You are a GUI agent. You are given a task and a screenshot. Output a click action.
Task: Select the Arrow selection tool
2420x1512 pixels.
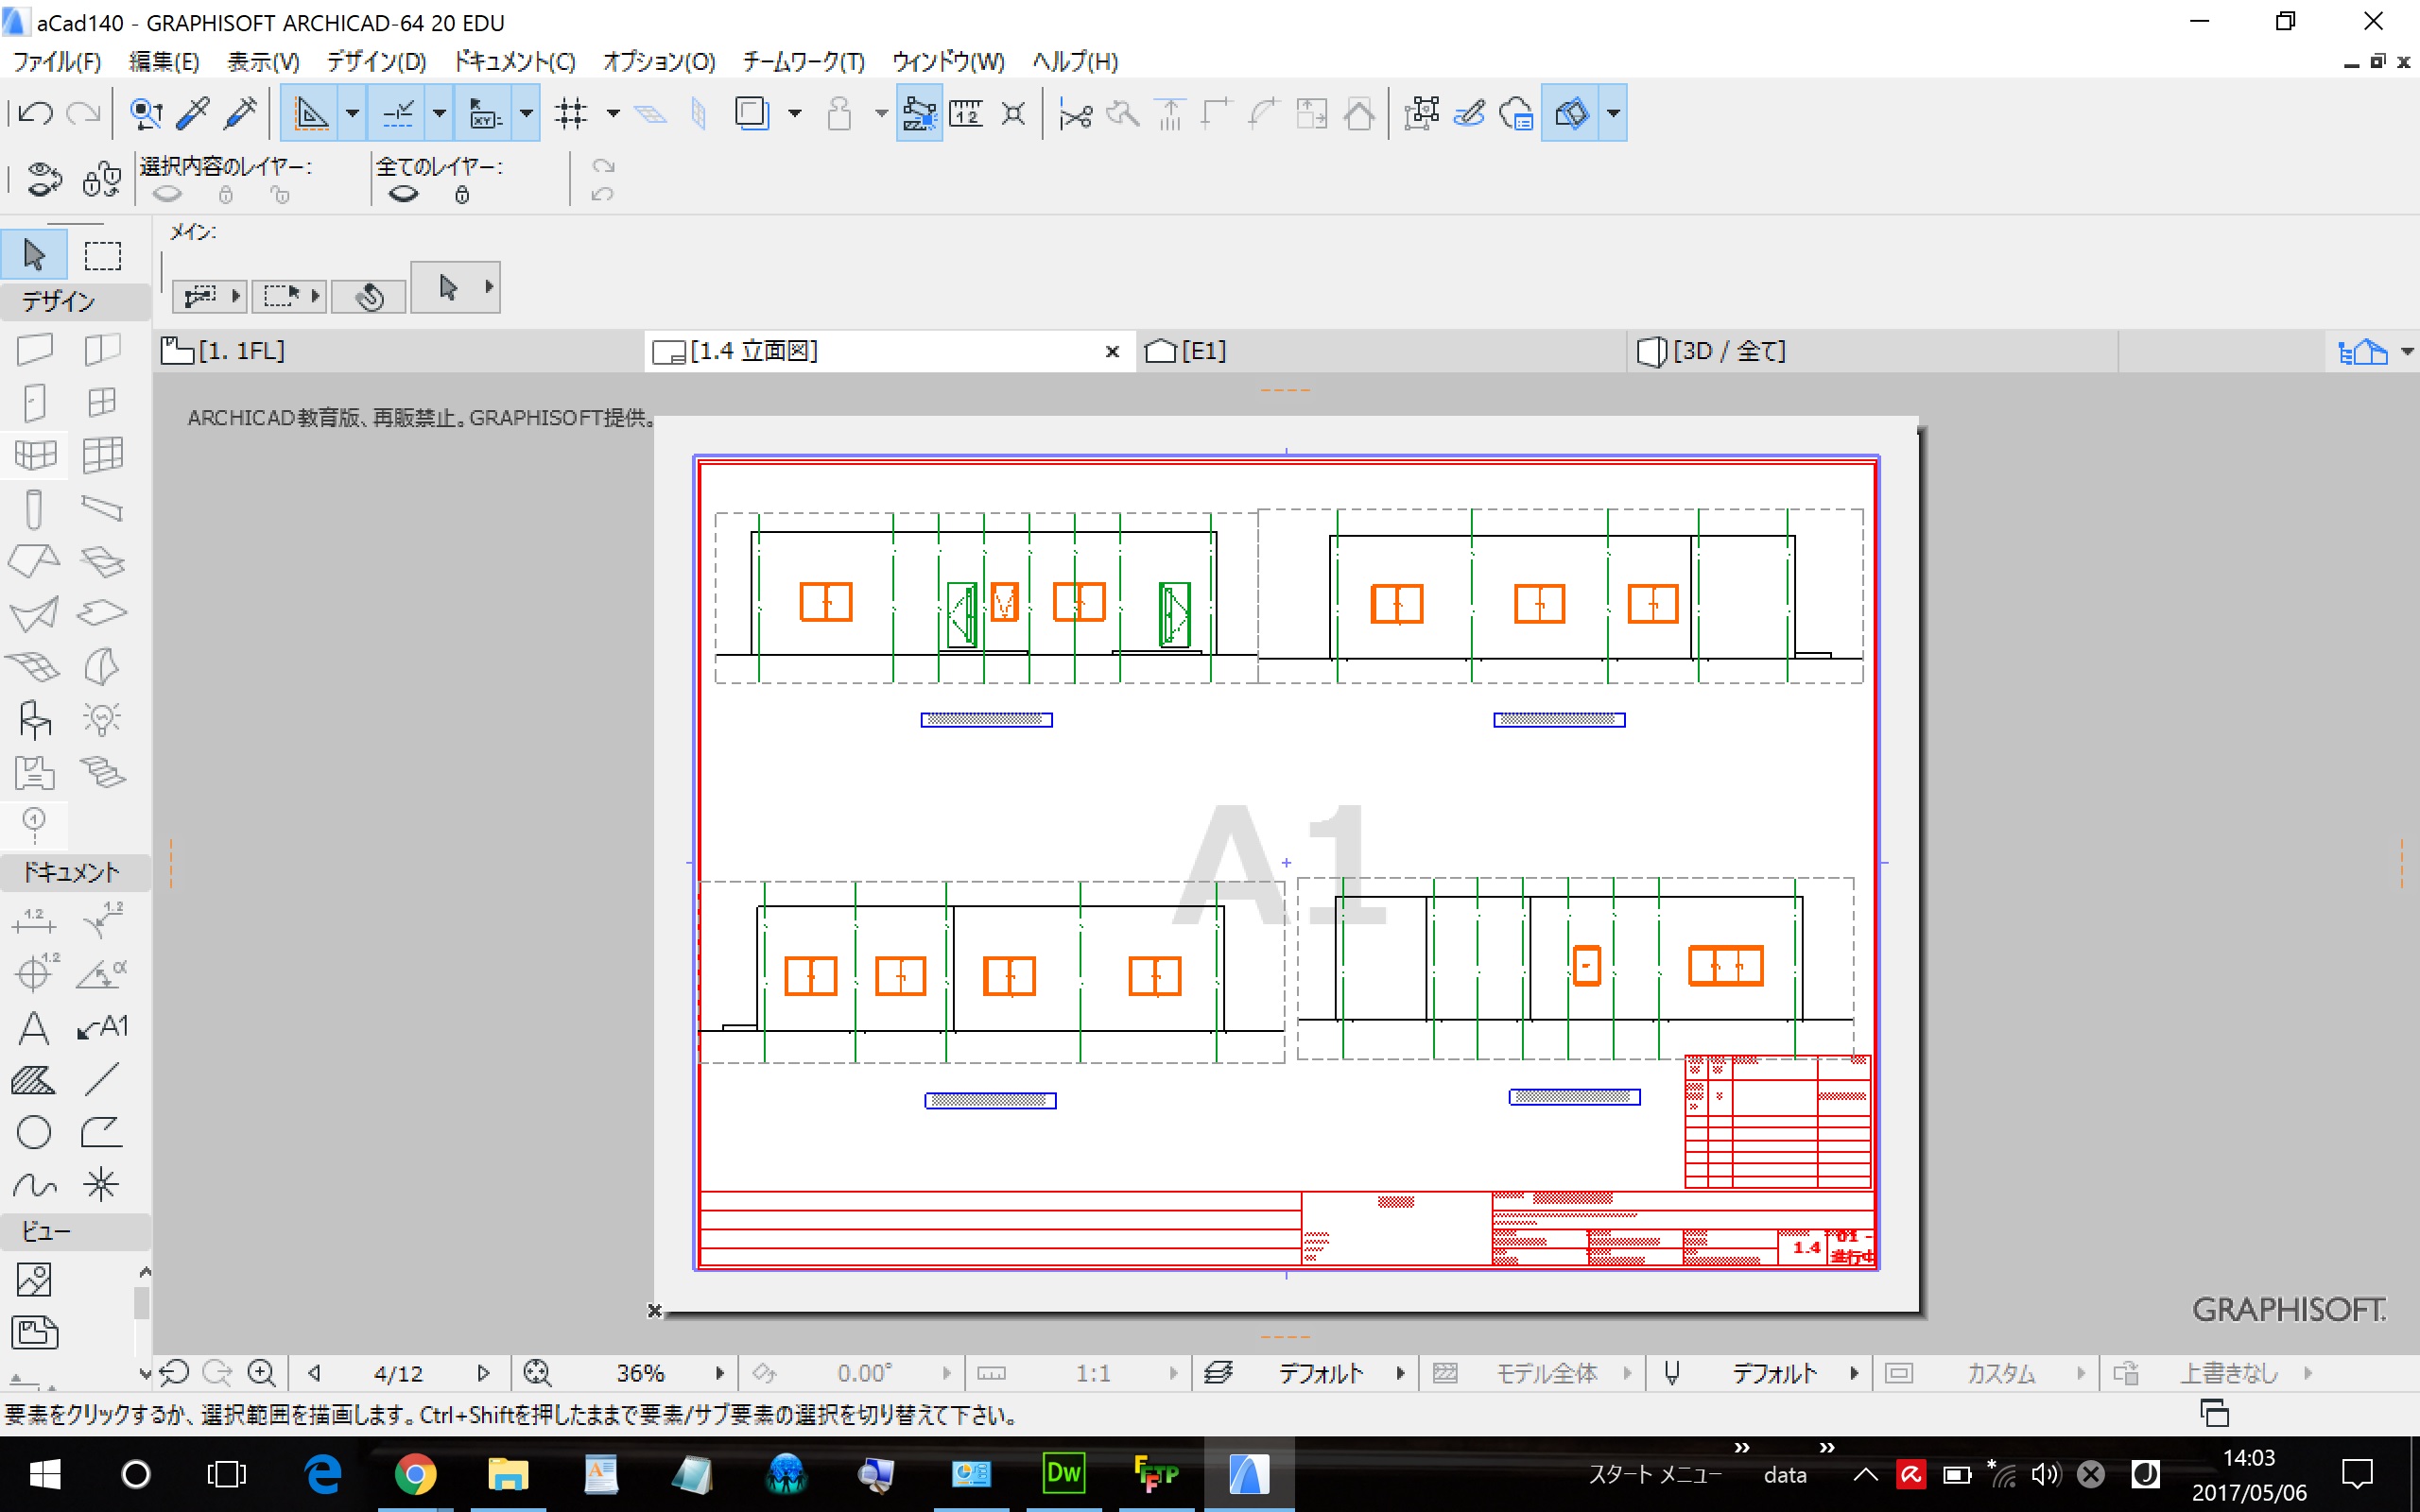(x=34, y=255)
